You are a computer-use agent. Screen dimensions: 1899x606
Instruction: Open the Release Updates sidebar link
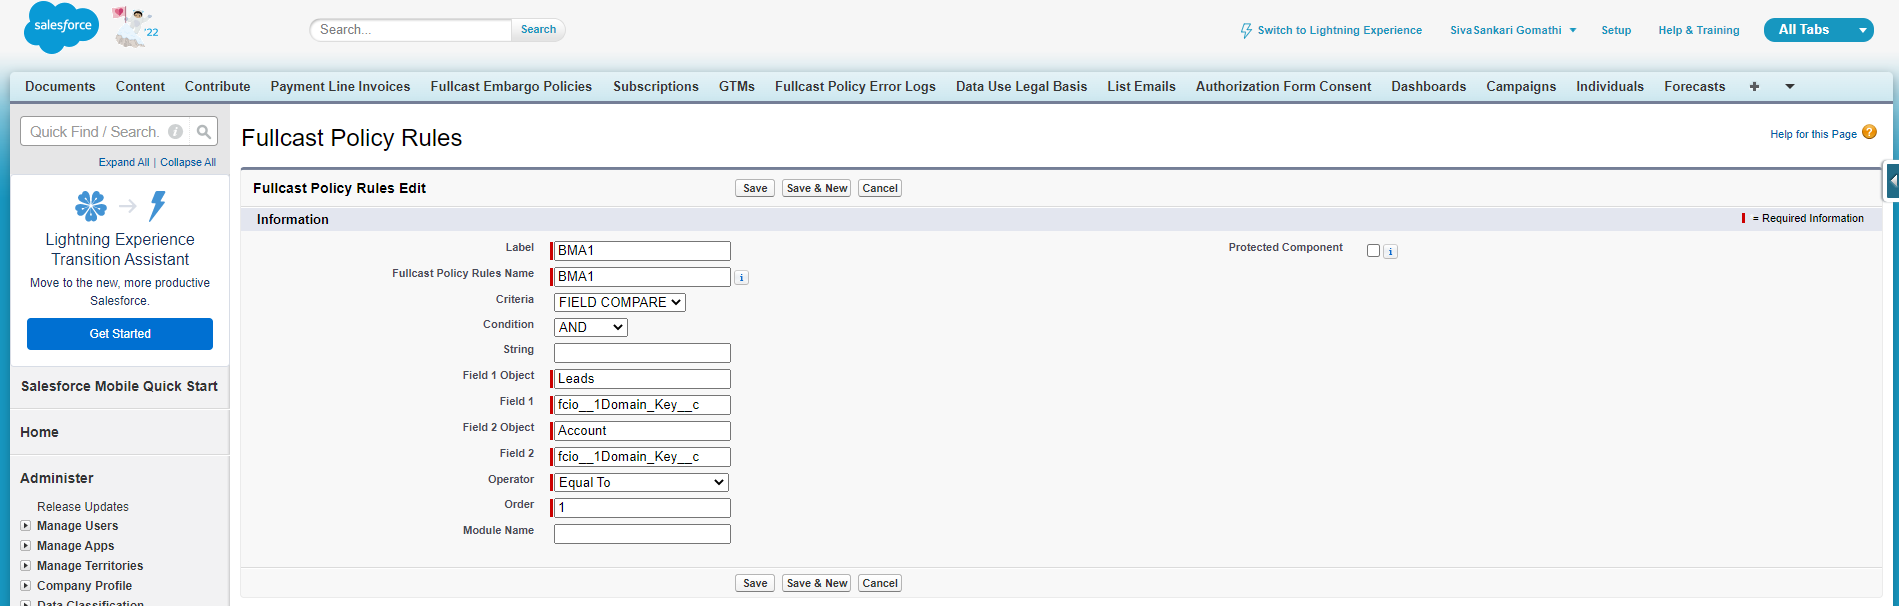(83, 507)
